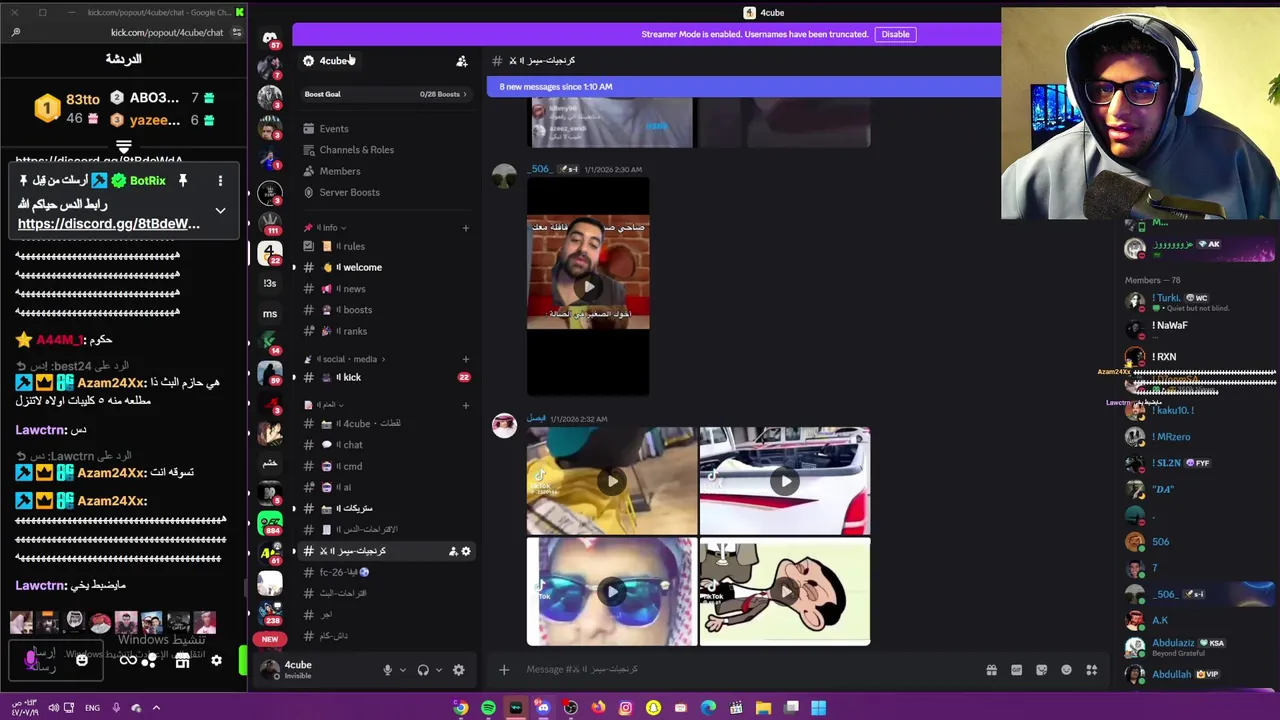1280x720 pixels.
Task: Click selected channel's create invite icon
Action: 453,551
